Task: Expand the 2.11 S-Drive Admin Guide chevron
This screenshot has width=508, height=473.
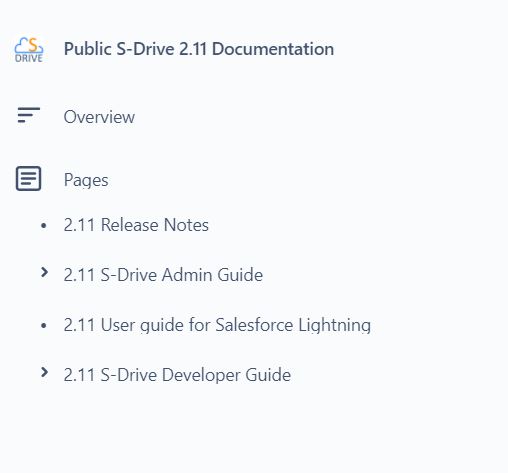Action: [44, 272]
